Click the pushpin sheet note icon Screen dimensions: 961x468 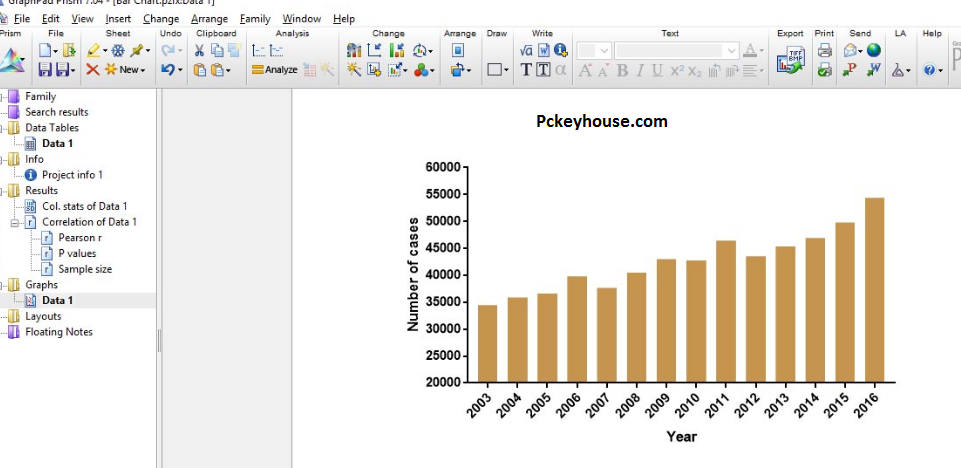(137, 51)
